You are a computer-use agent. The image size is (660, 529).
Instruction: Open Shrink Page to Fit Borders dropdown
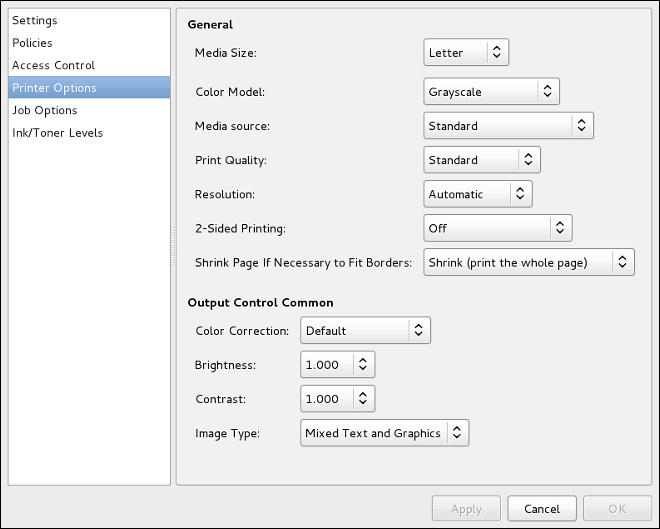point(529,262)
